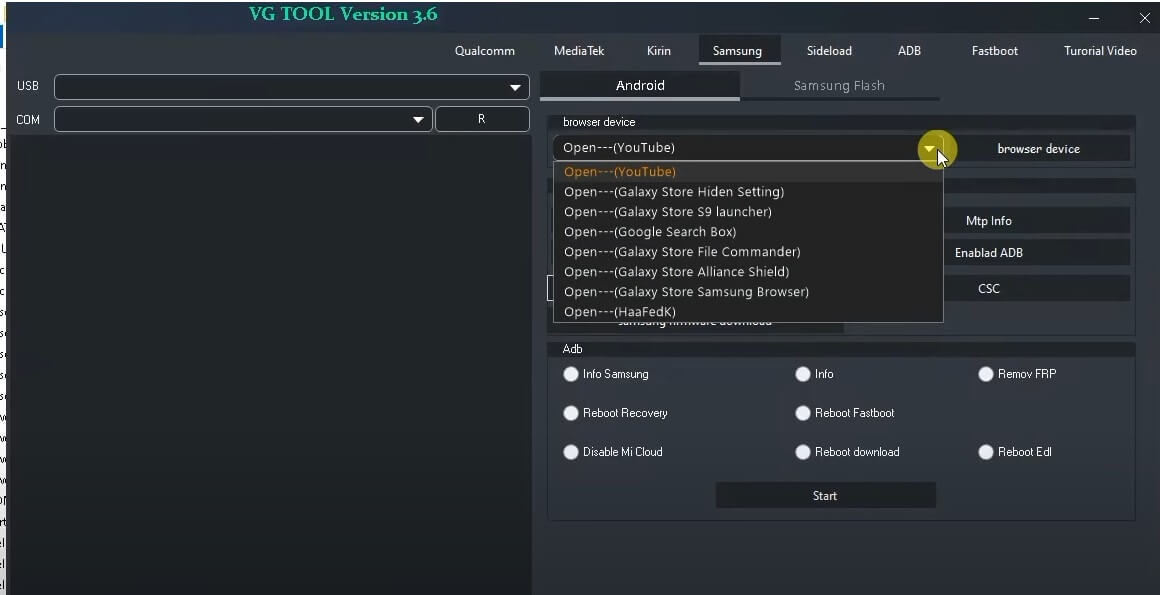The image size is (1160, 595).
Task: Select Open---(Google Search Box) from the list
Action: (x=651, y=231)
